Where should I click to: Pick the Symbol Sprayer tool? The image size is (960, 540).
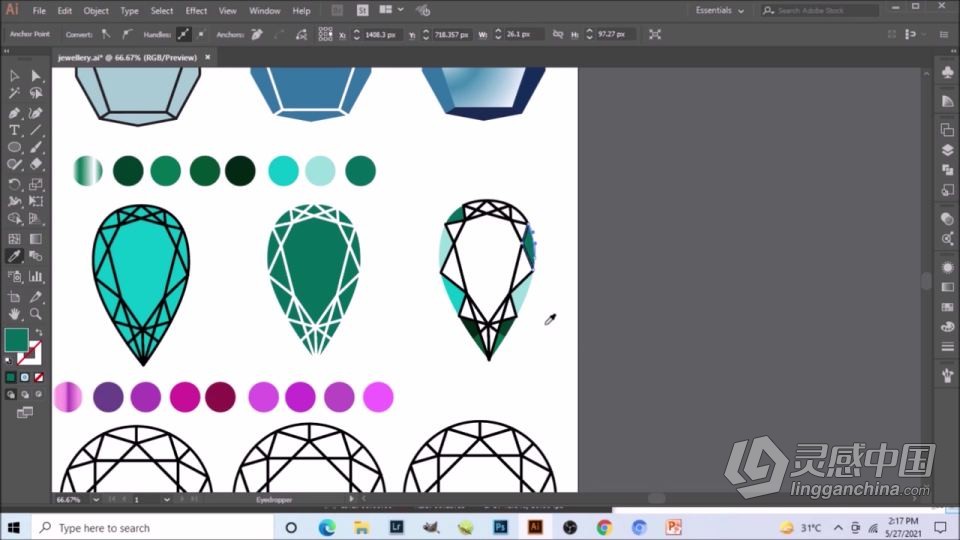click(x=14, y=277)
